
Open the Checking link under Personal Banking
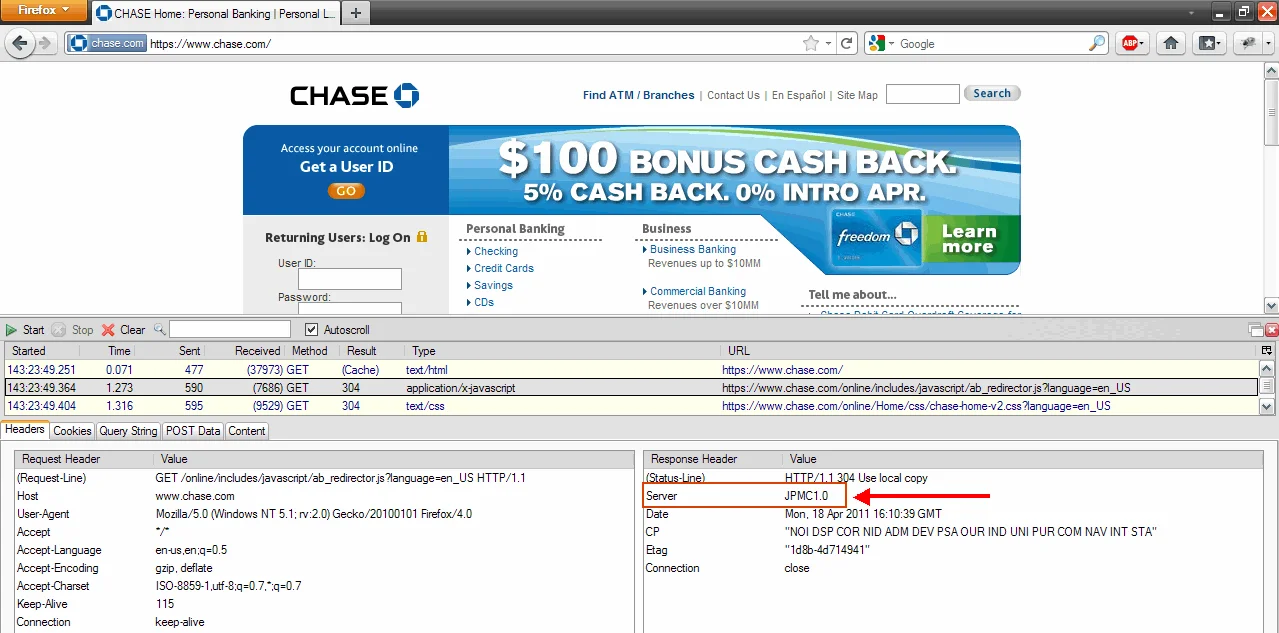click(x=496, y=251)
